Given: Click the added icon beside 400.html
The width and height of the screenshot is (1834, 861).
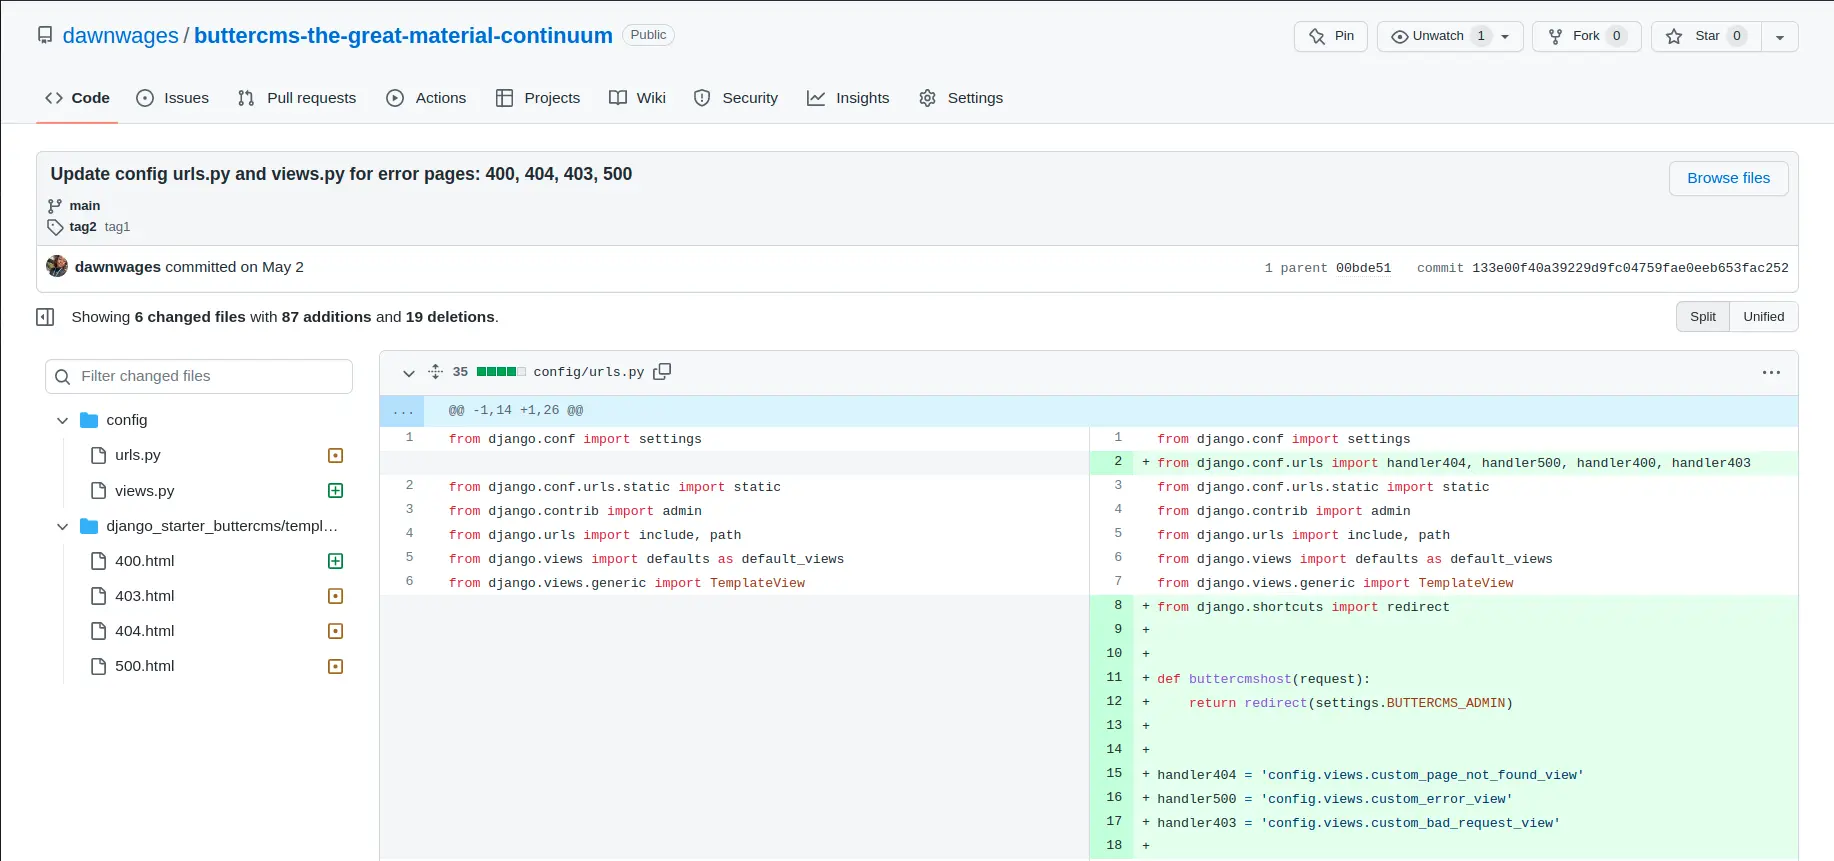Looking at the screenshot, I should point(336,561).
